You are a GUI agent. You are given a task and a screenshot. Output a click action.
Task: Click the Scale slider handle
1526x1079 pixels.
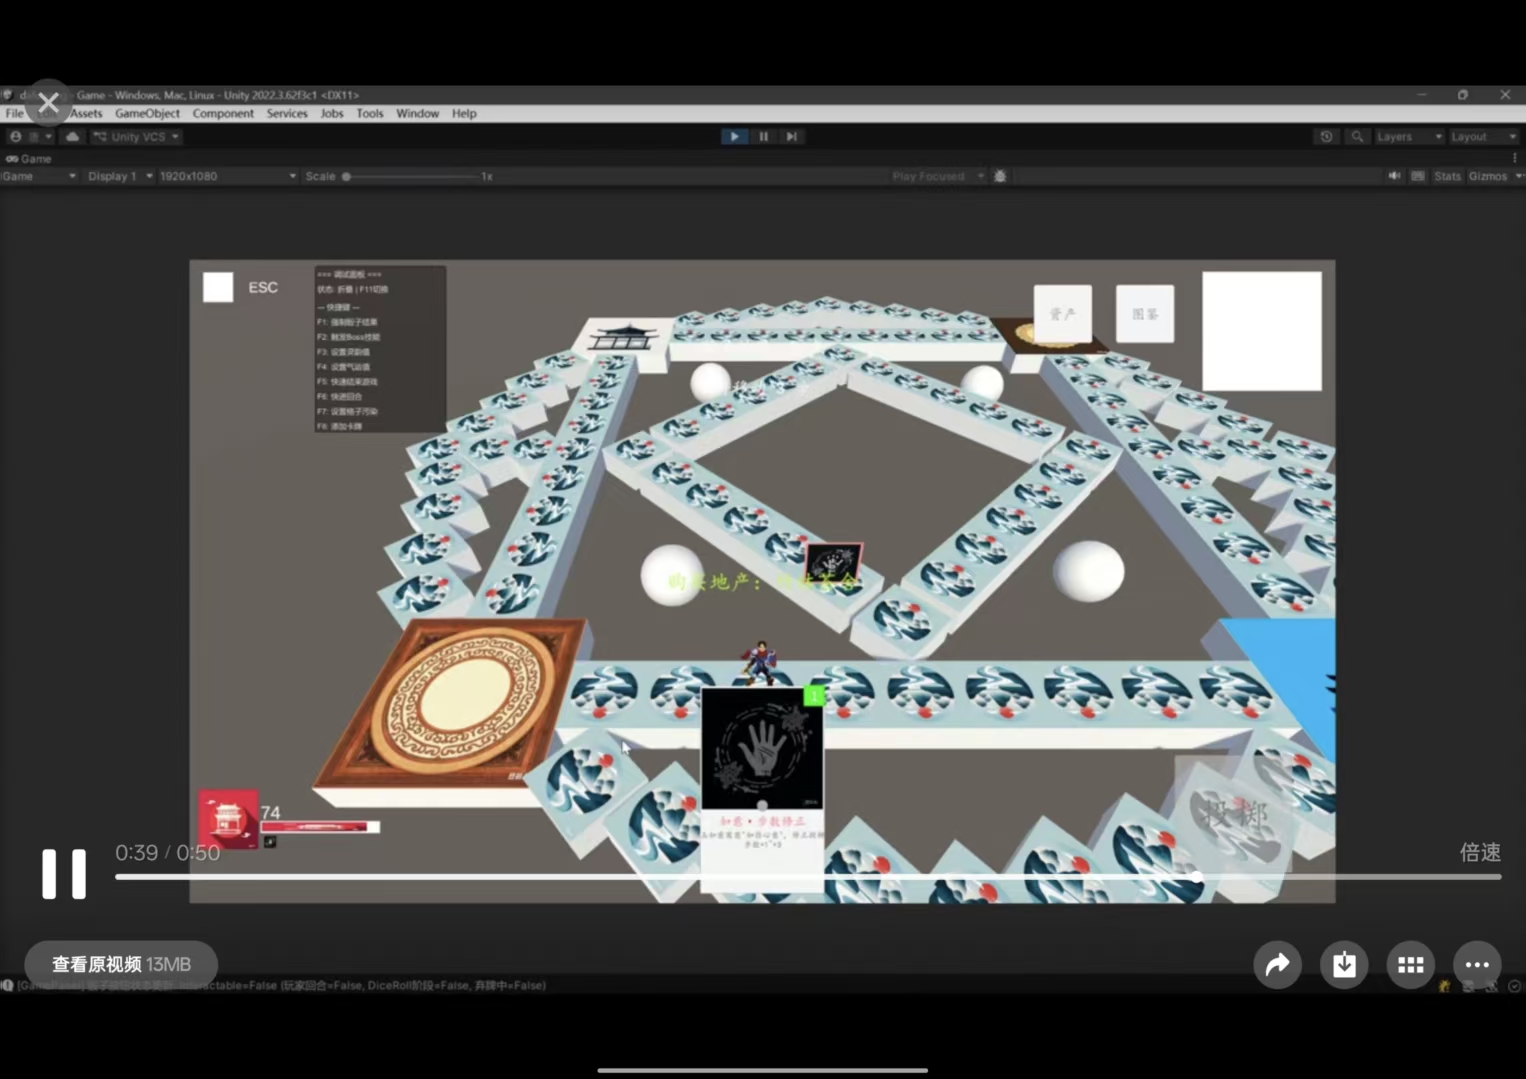click(346, 177)
